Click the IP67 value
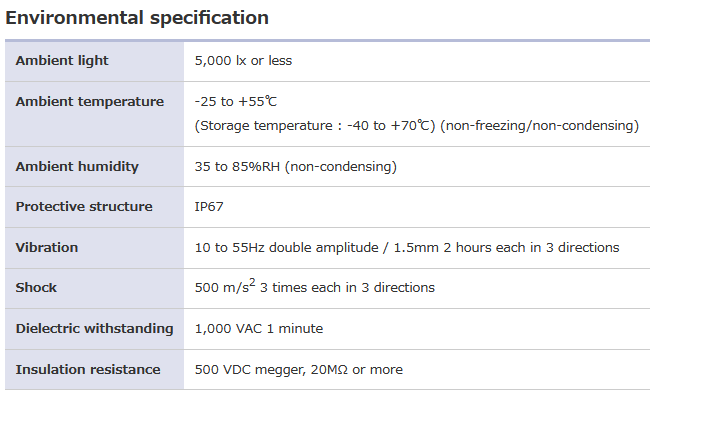Image resolution: width=726 pixels, height=432 pixels. [x=209, y=207]
